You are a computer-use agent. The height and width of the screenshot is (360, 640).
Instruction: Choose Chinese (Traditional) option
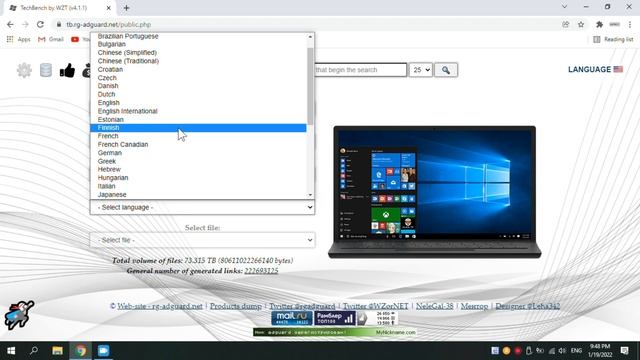click(x=198, y=61)
